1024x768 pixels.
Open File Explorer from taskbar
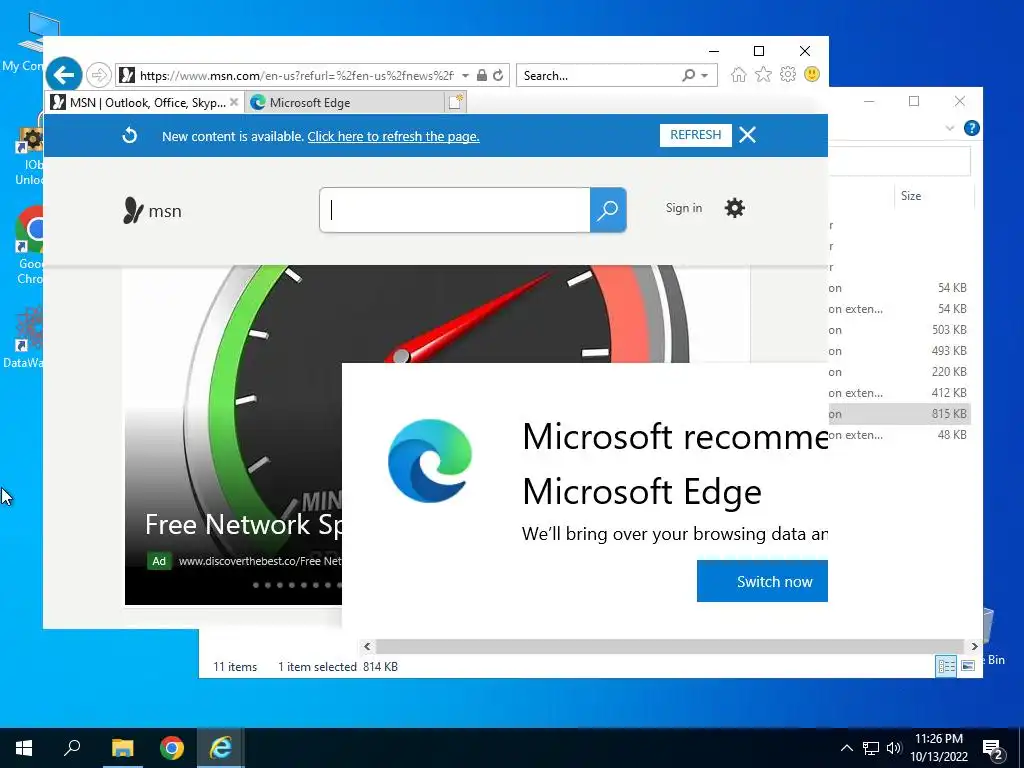click(122, 748)
